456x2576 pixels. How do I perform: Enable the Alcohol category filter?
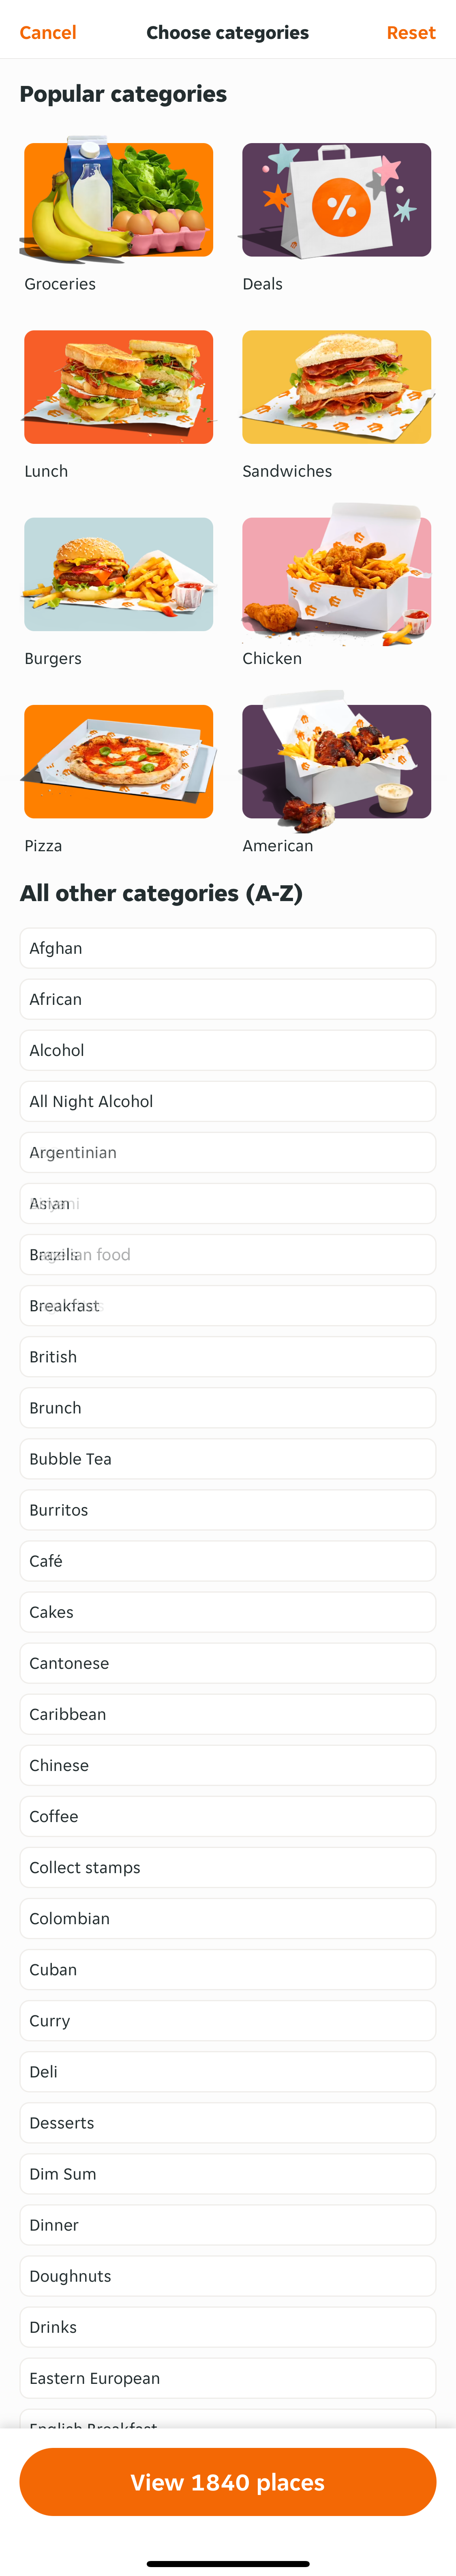(227, 1050)
